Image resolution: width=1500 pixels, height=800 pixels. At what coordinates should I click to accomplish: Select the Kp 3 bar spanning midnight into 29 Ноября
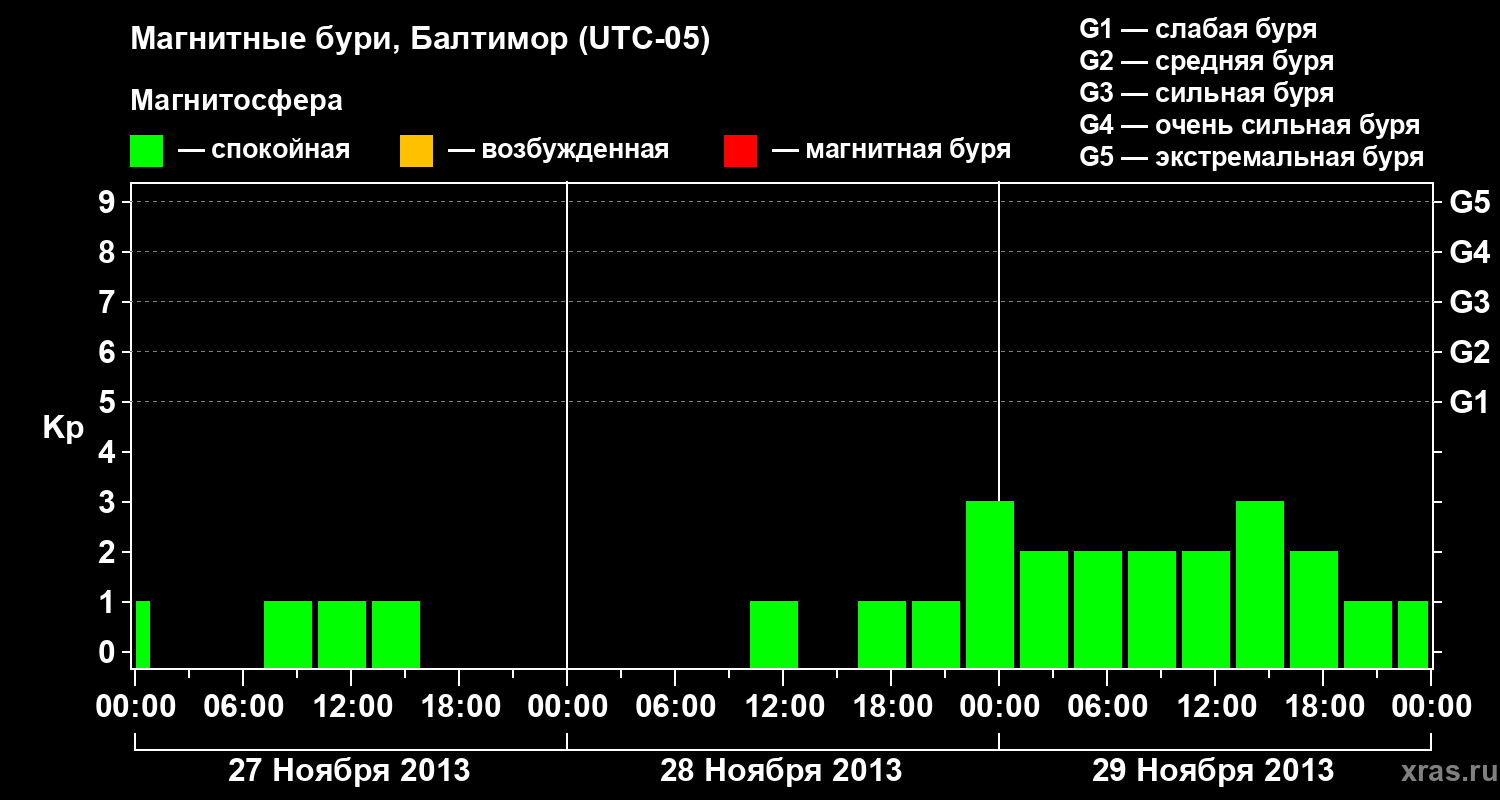pyautogui.click(x=990, y=584)
